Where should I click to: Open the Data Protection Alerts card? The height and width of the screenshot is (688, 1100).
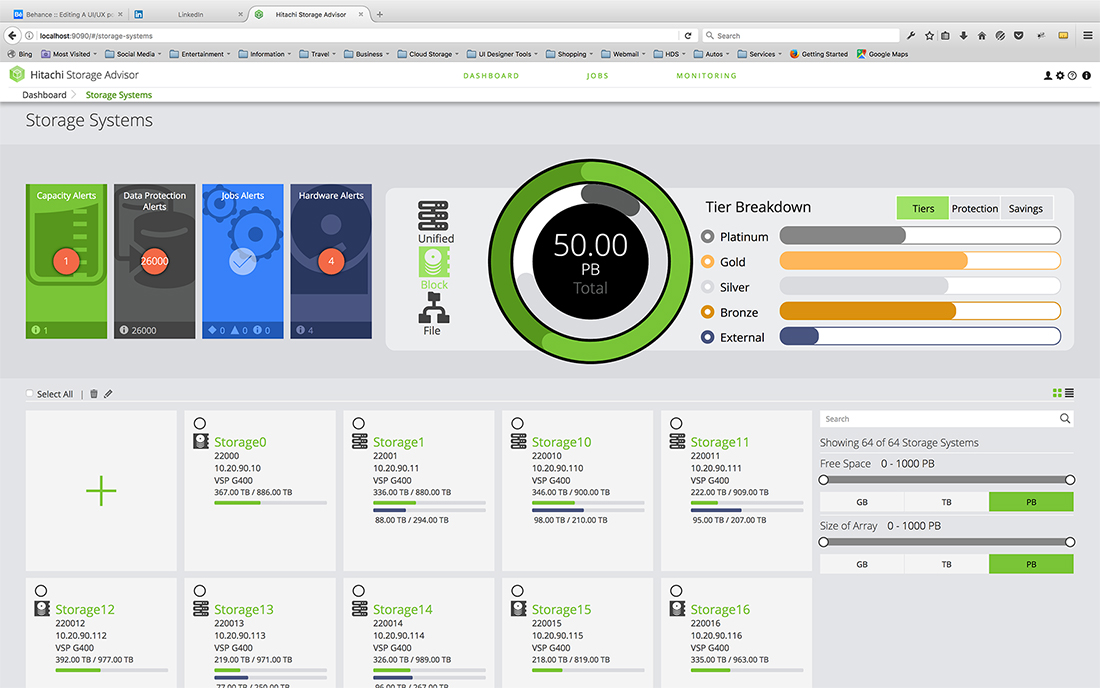[x=154, y=261]
